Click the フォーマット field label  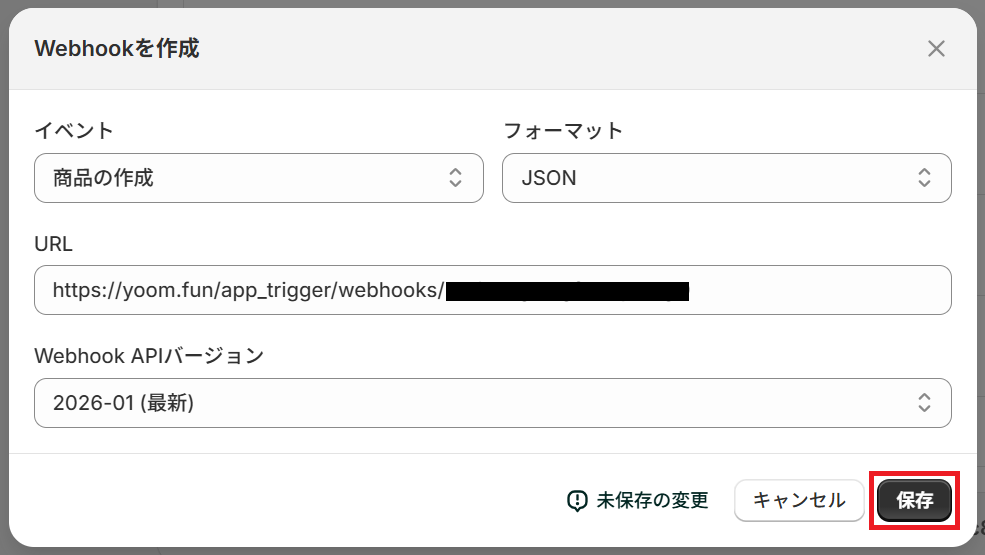click(563, 131)
